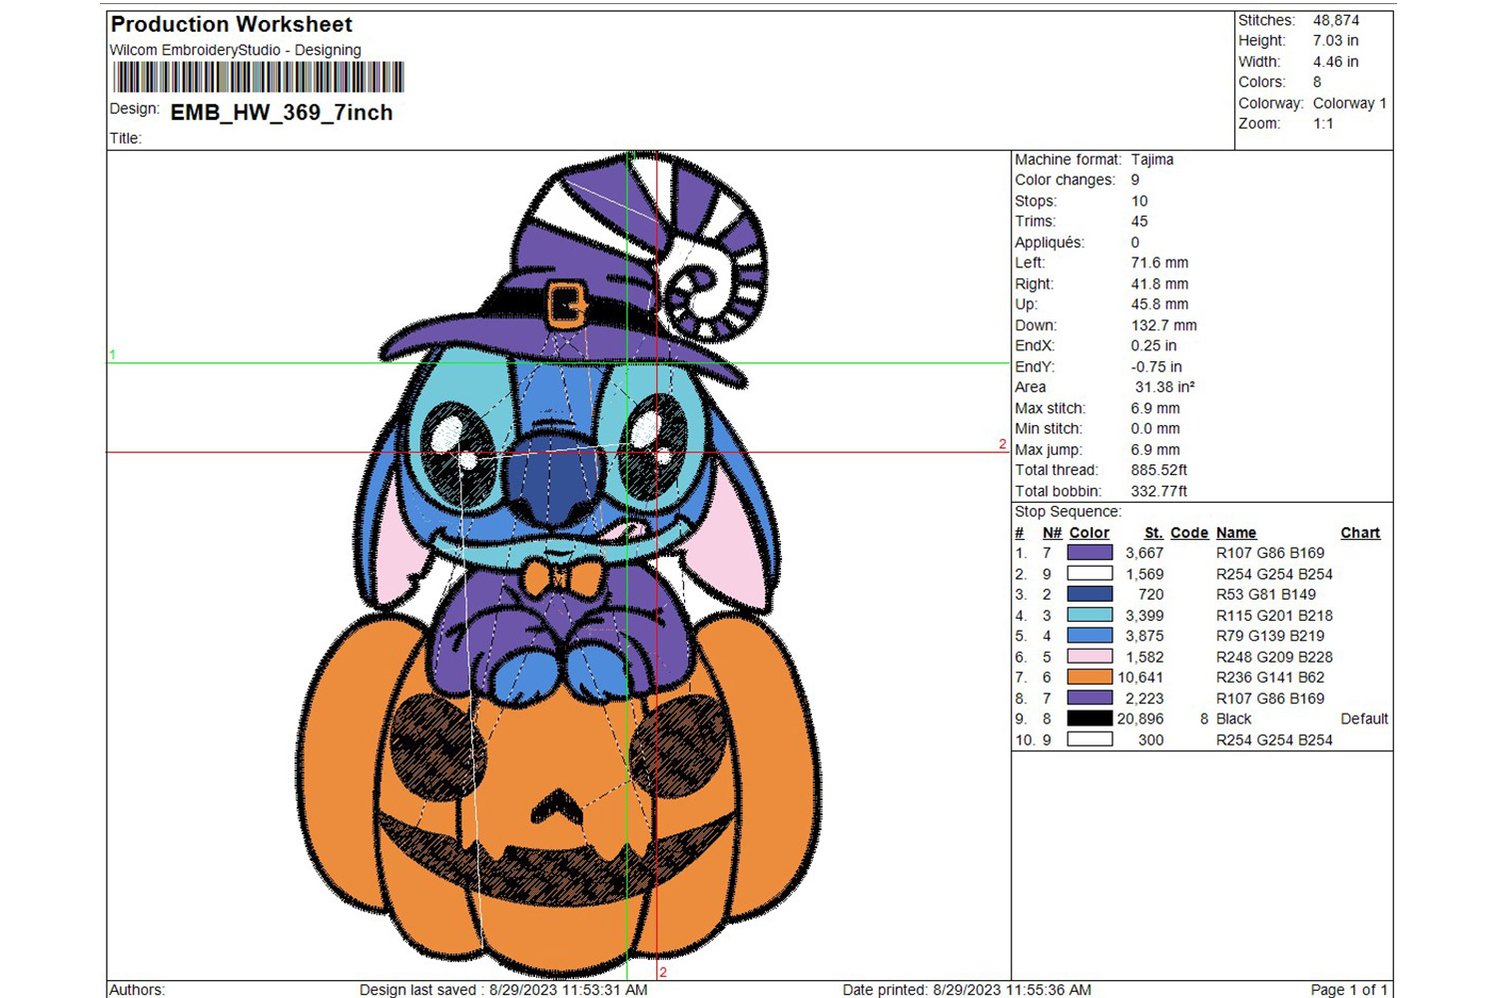Click the chart value "Default"

[1364, 718]
